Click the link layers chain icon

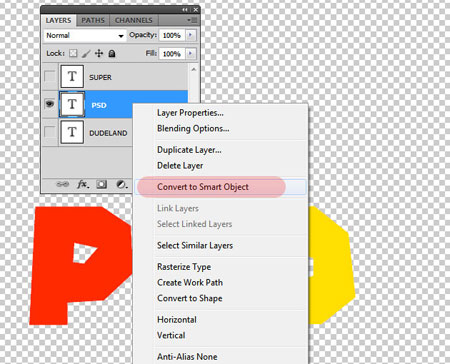(x=62, y=184)
